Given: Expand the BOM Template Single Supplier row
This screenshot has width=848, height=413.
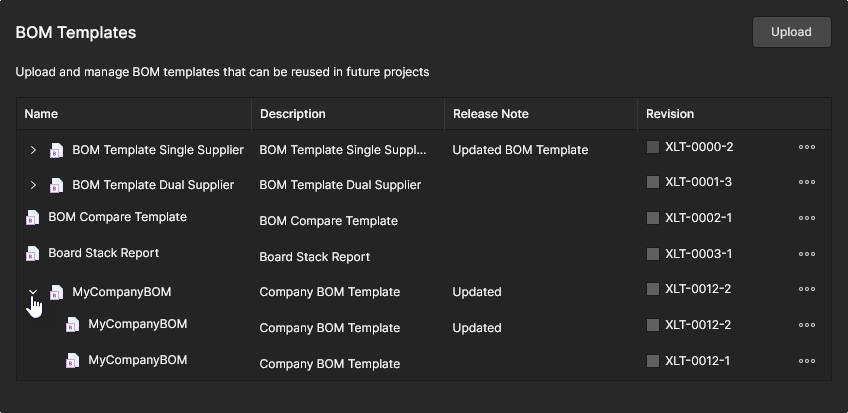Looking at the screenshot, I should point(33,150).
